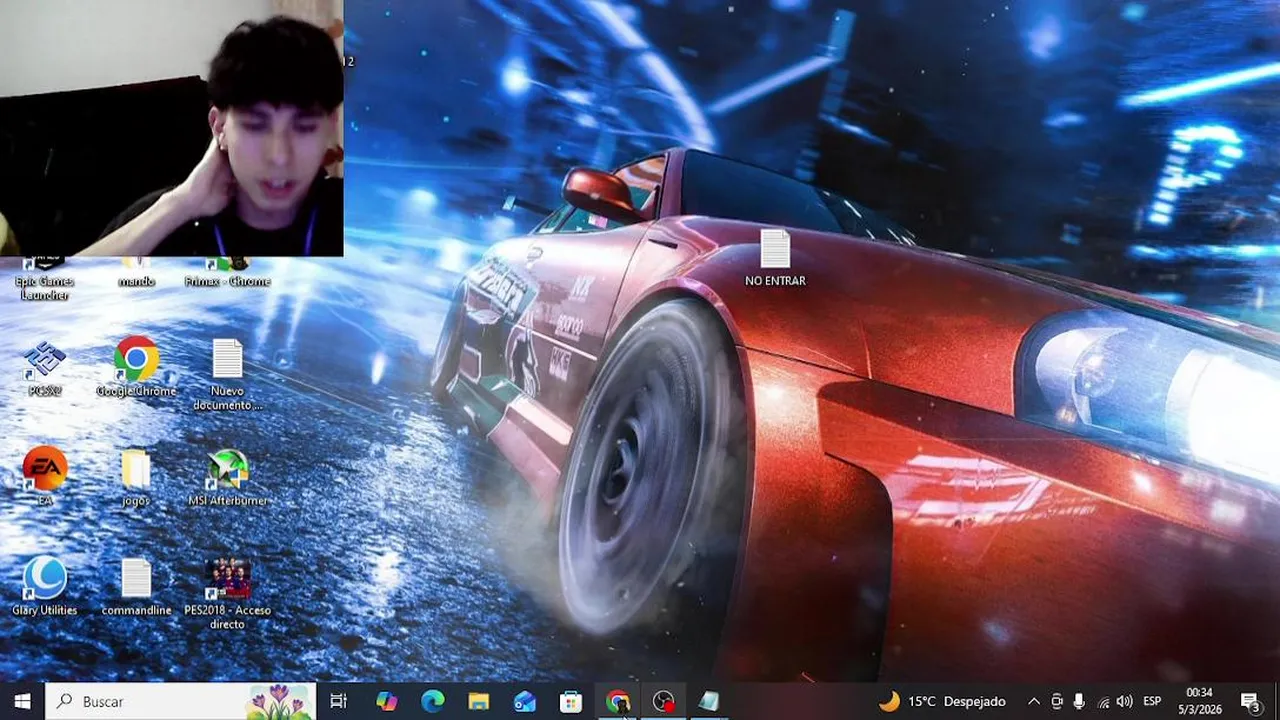
Task: Open File Explorer from the taskbar
Action: (478, 701)
